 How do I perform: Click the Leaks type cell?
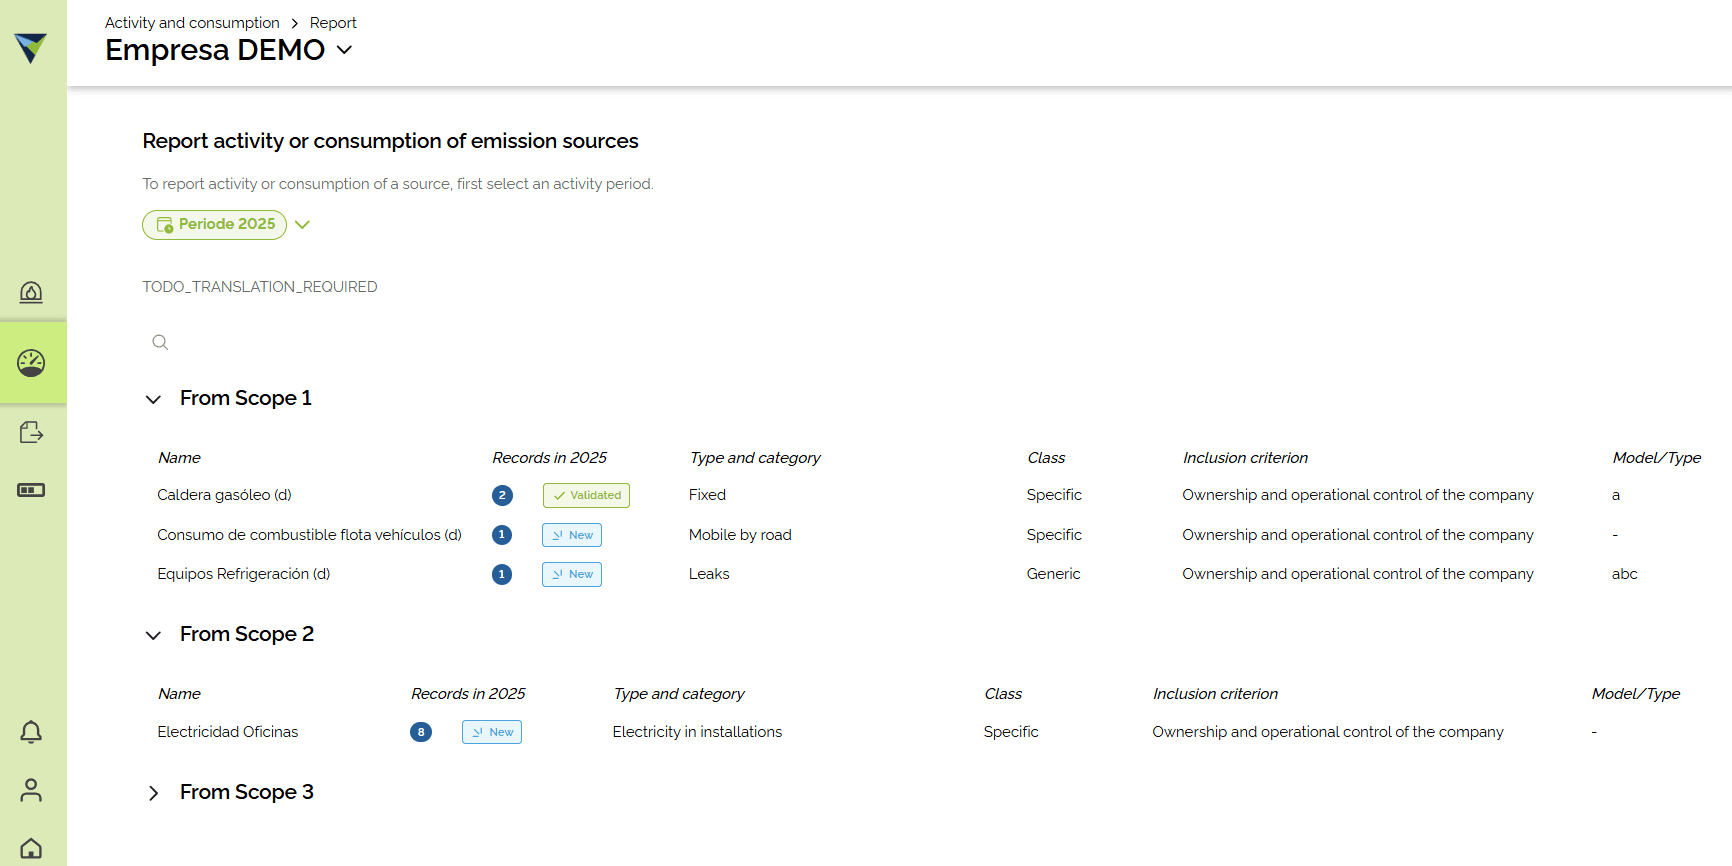(709, 574)
